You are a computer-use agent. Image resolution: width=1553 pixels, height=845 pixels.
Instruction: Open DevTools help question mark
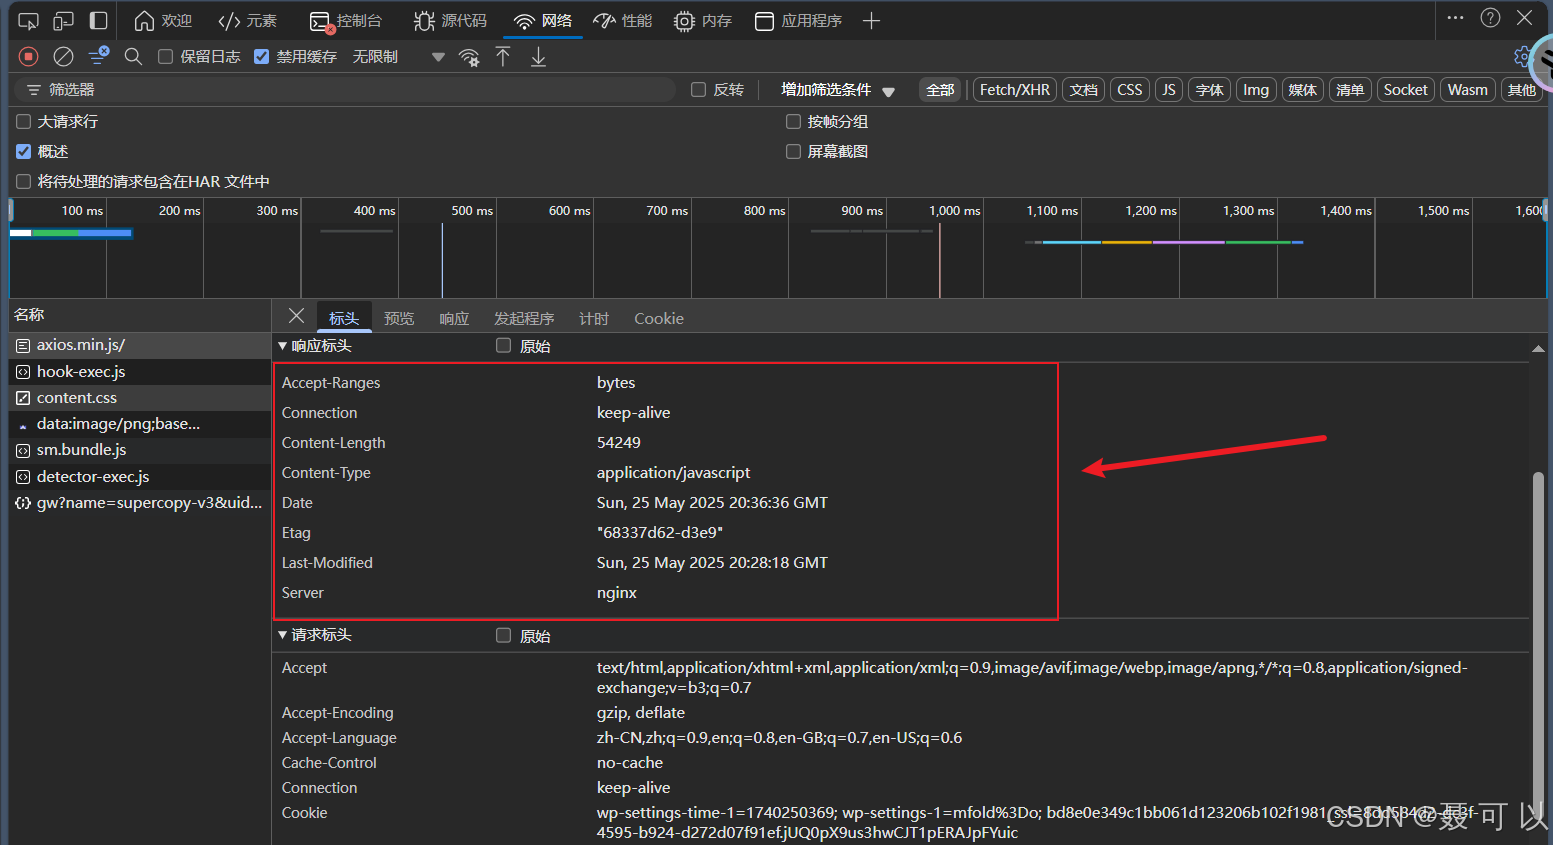pyautogui.click(x=1490, y=18)
